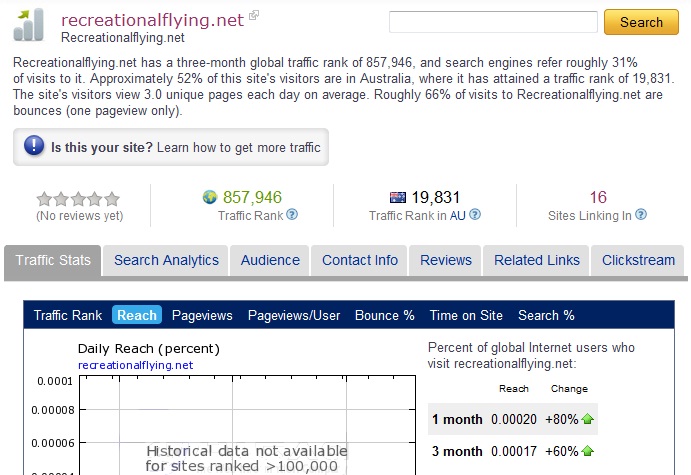Click the blue exclamation info icon

(34, 146)
